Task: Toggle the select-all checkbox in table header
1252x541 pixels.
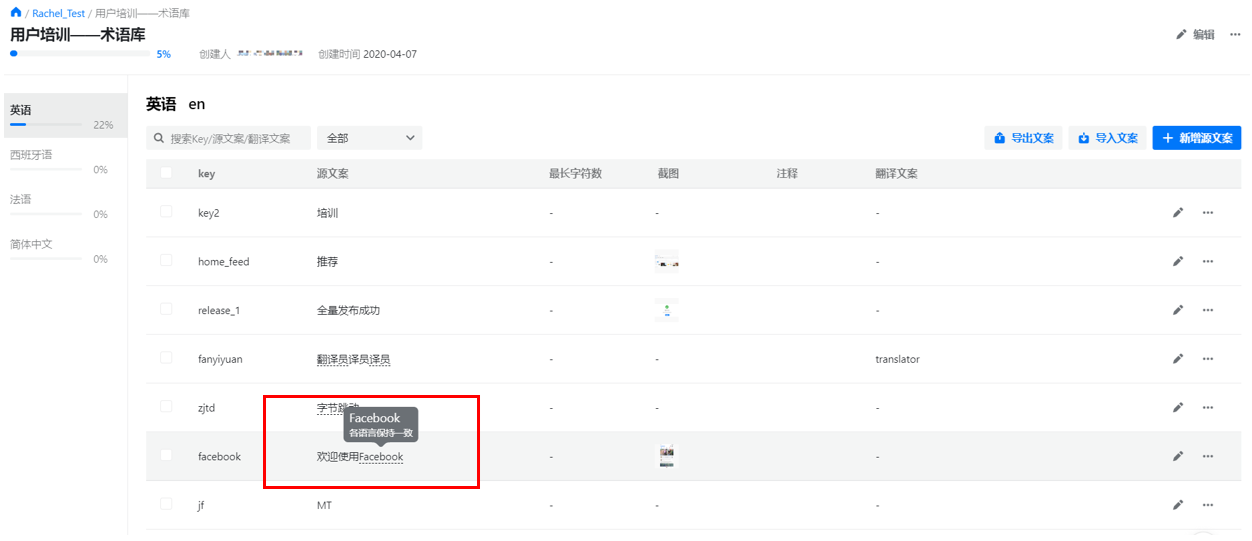Action: pyautogui.click(x=166, y=173)
